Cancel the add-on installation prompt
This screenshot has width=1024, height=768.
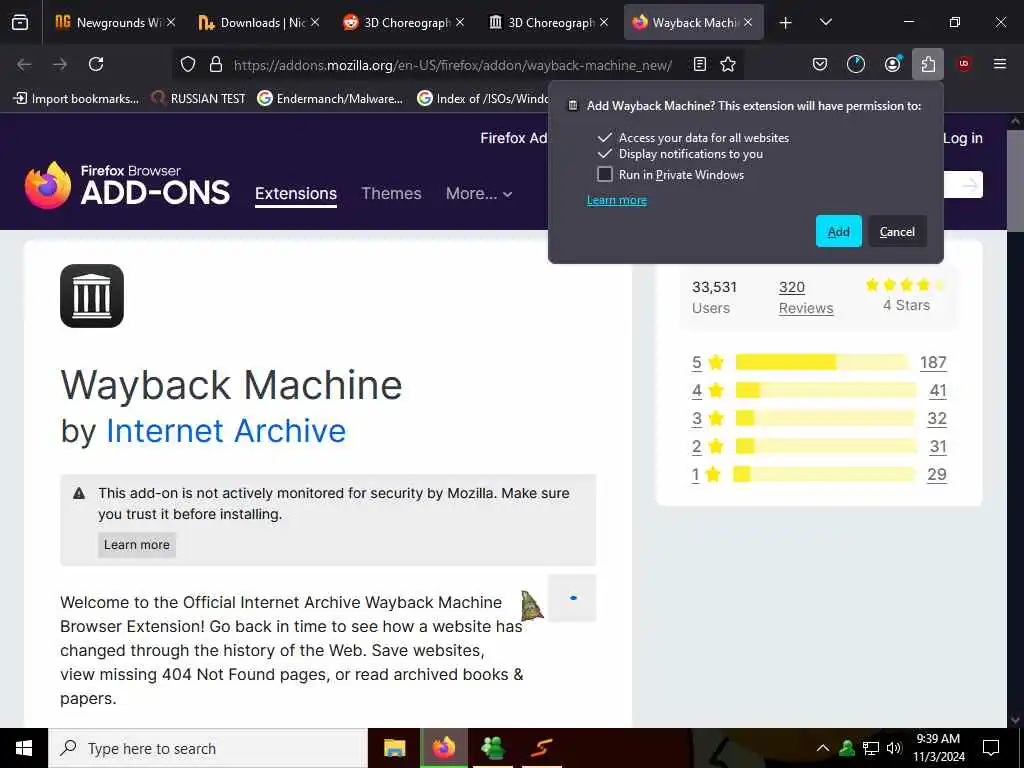pyautogui.click(x=897, y=231)
